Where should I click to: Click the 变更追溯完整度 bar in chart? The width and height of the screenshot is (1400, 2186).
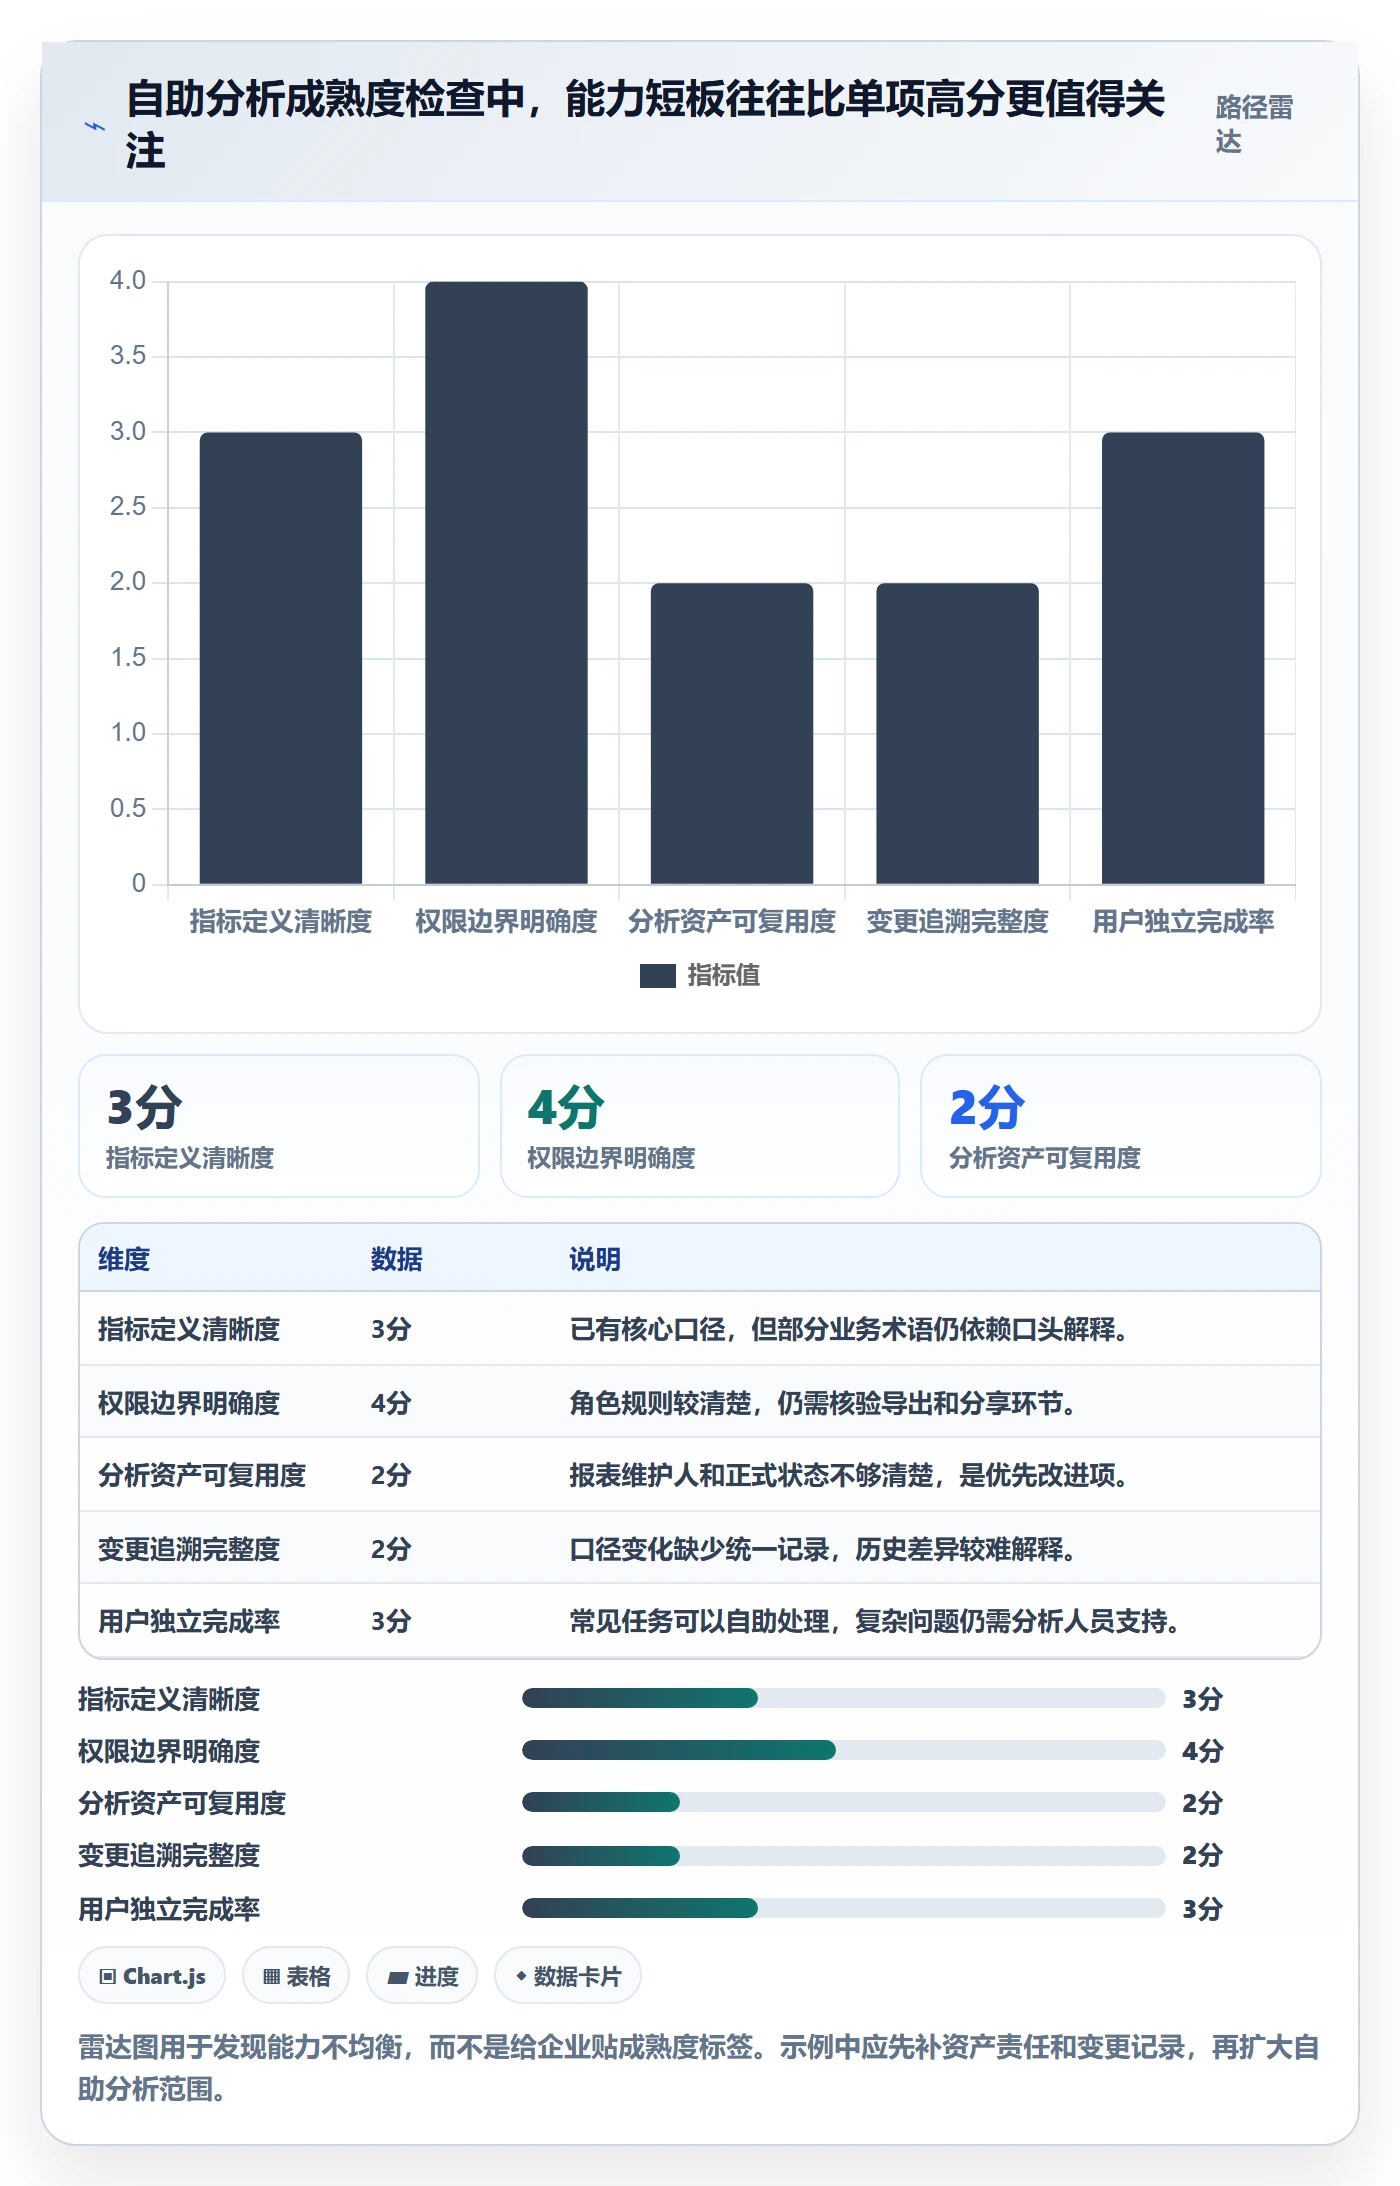(957, 733)
